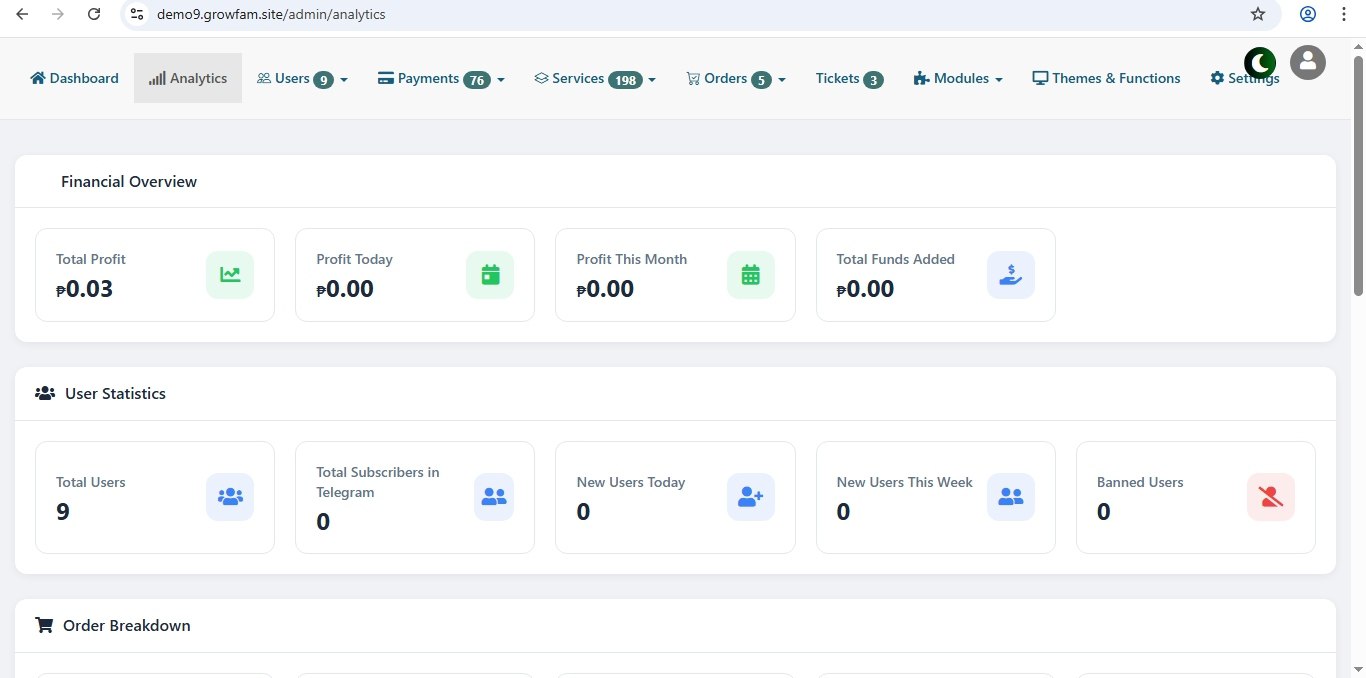Open Chrome profile account icon
Viewport: 1366px width, 678px height.
point(1308,14)
